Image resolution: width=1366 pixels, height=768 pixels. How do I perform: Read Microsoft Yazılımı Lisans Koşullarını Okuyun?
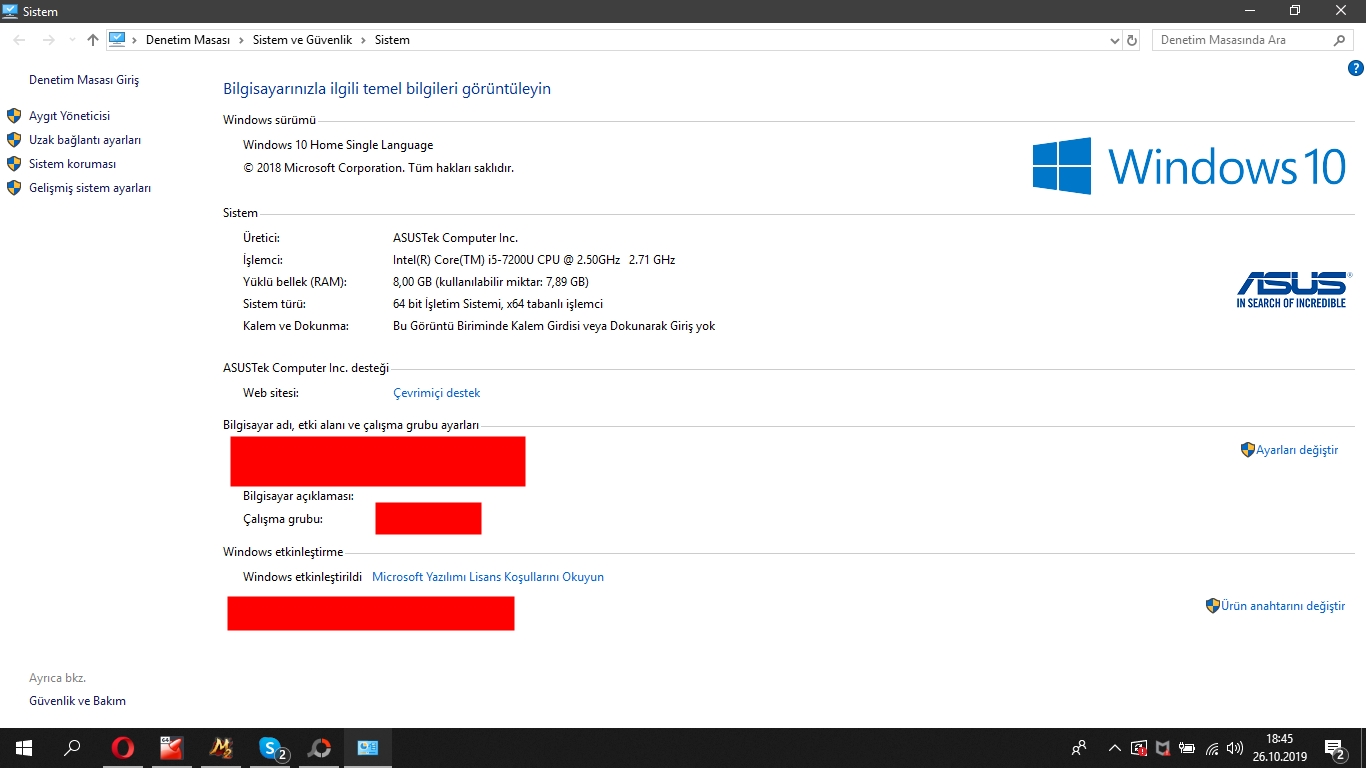(x=488, y=577)
